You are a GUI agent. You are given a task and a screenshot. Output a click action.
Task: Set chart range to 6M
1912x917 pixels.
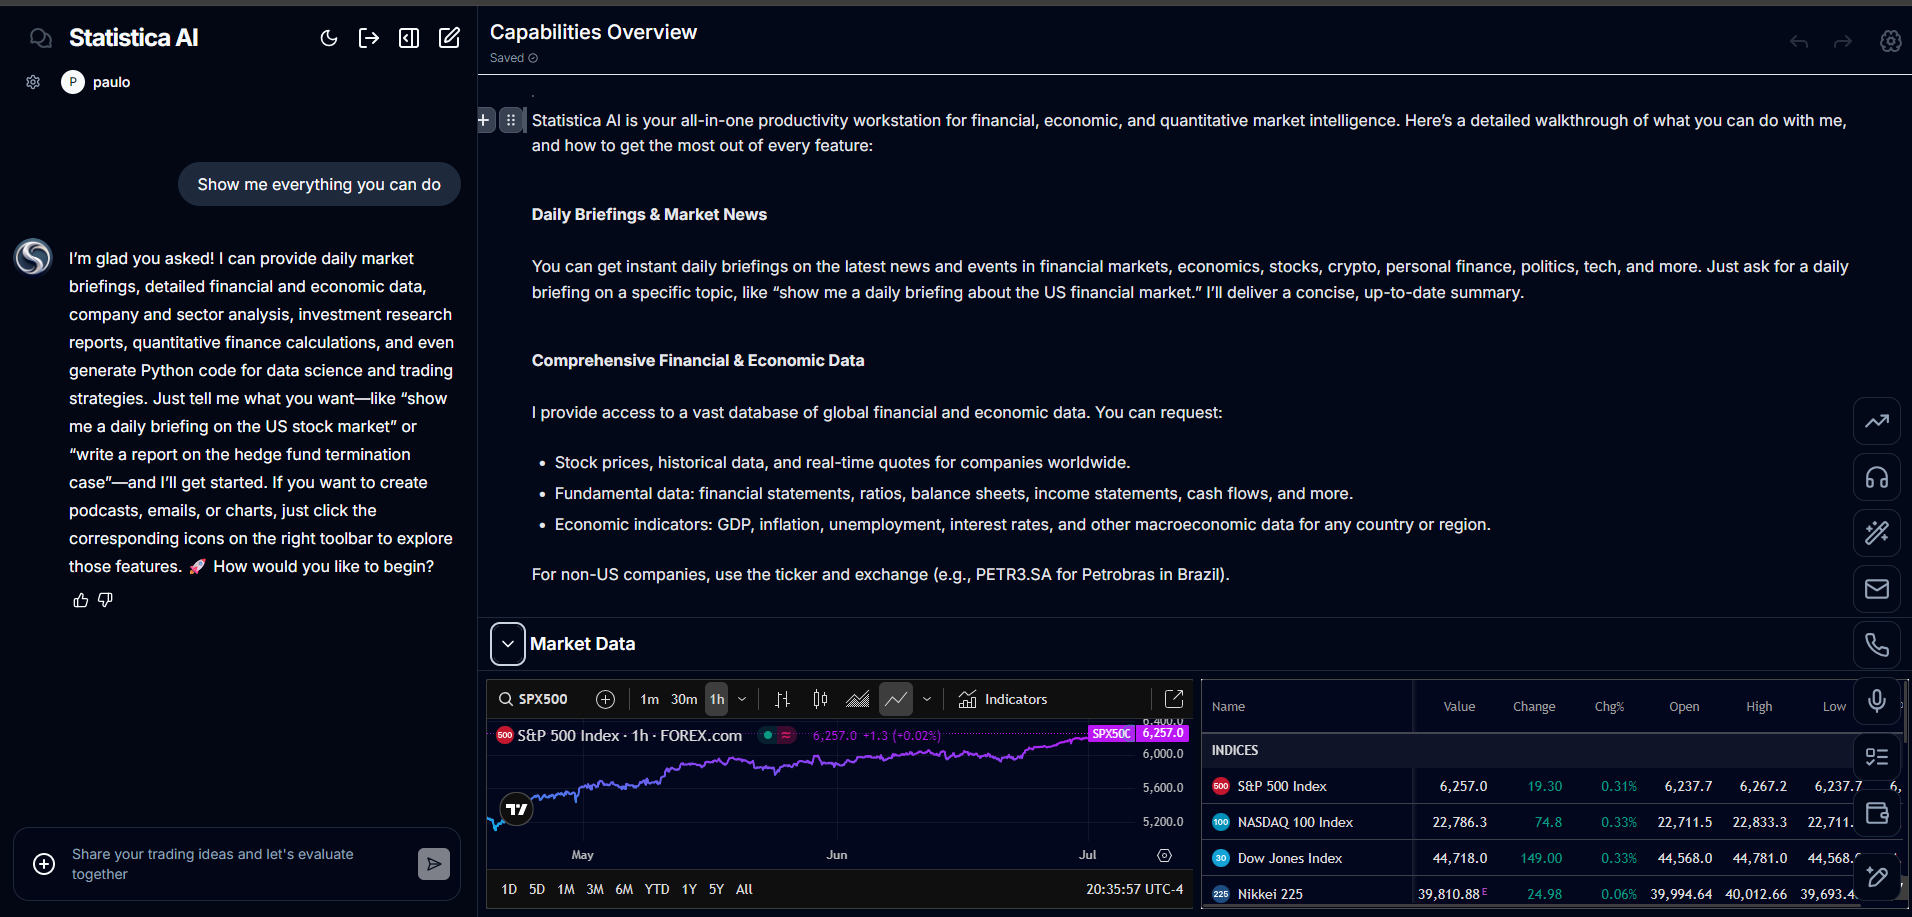coord(624,889)
